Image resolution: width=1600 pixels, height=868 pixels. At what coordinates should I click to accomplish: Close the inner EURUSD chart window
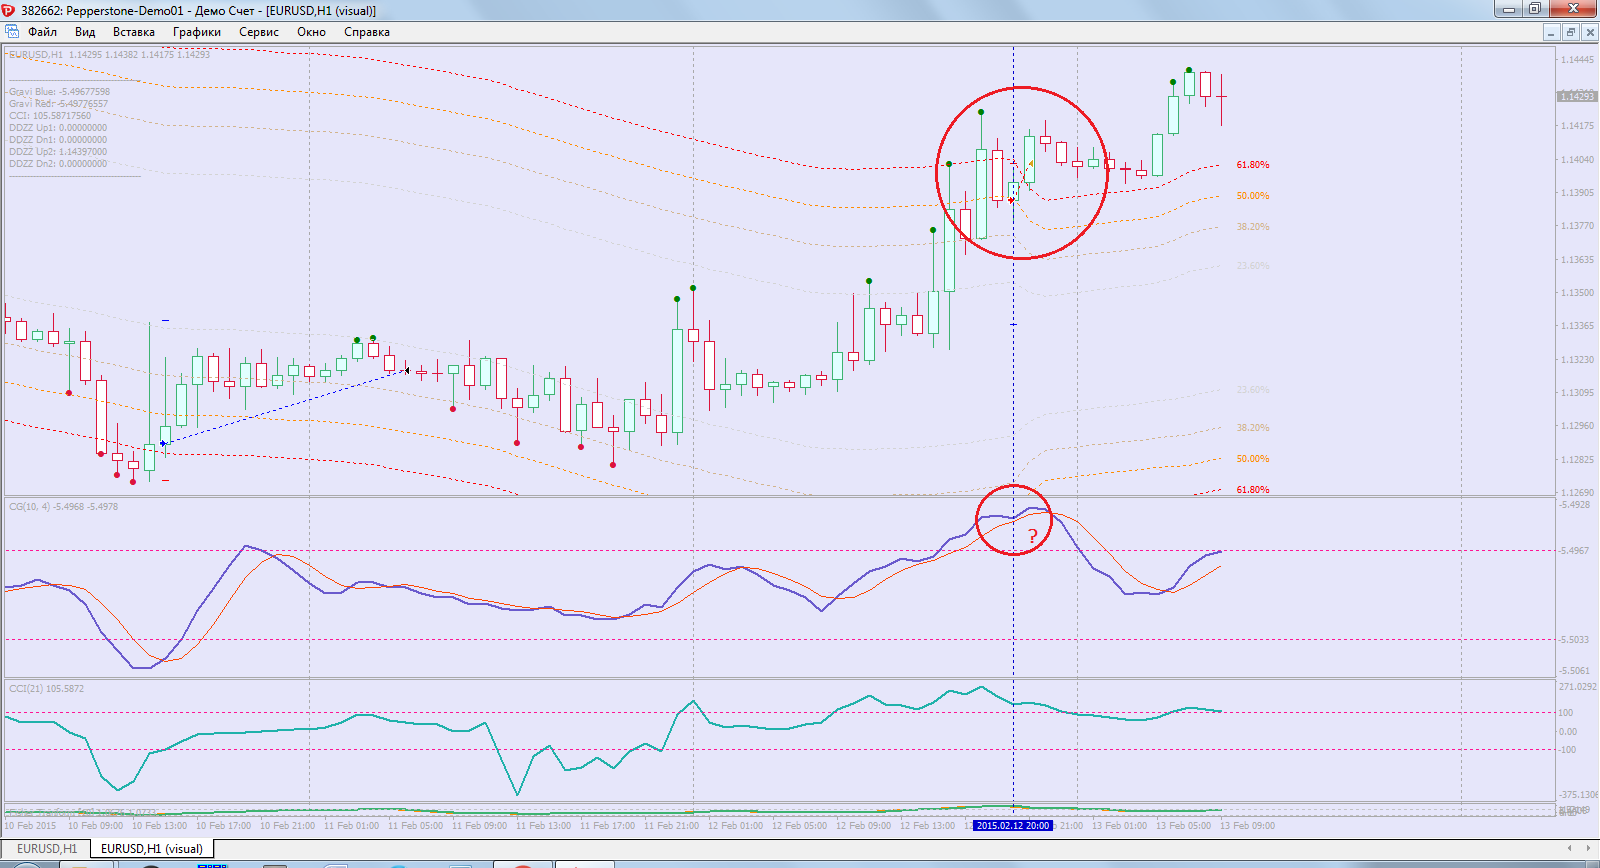click(x=1589, y=32)
